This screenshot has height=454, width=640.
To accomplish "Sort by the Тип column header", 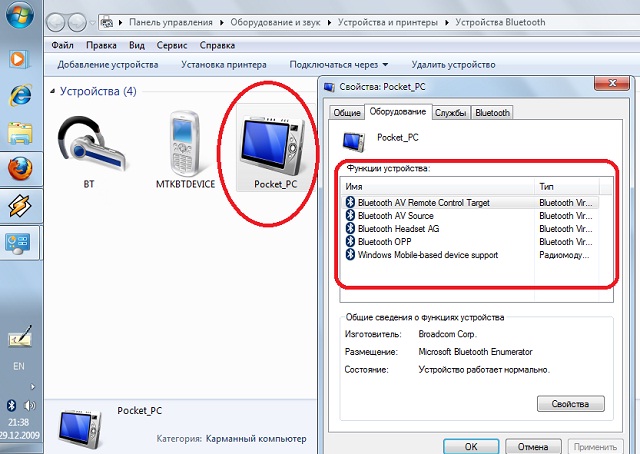I will tap(567, 187).
